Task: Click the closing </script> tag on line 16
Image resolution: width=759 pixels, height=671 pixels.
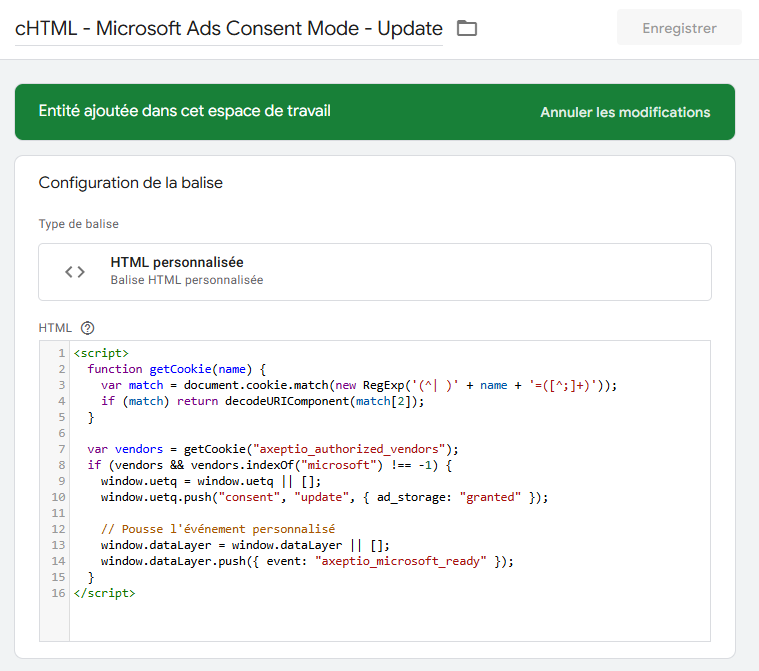Action: pos(105,593)
